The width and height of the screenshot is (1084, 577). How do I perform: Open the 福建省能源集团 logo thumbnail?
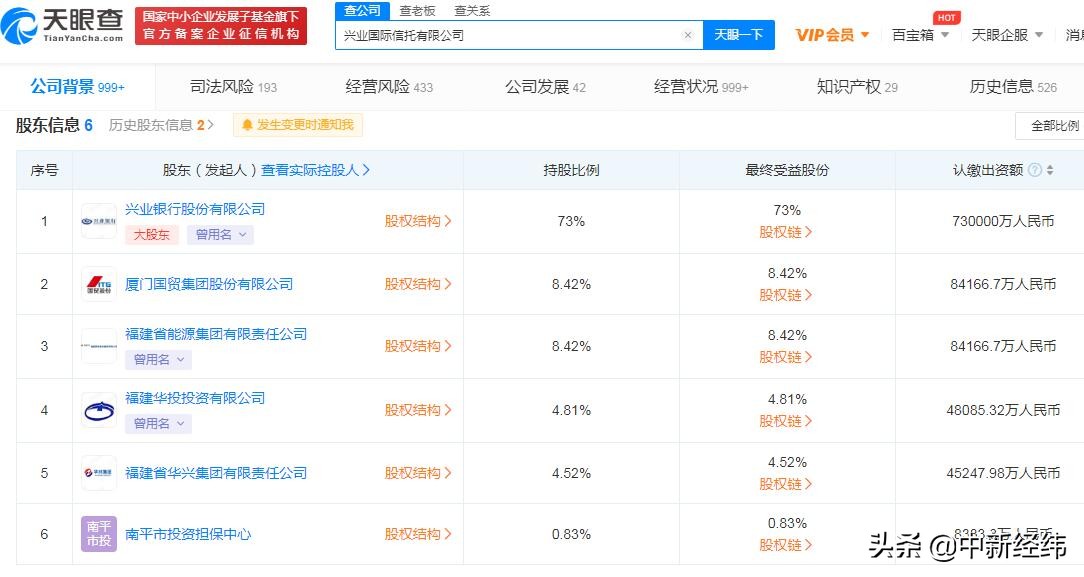[99, 346]
